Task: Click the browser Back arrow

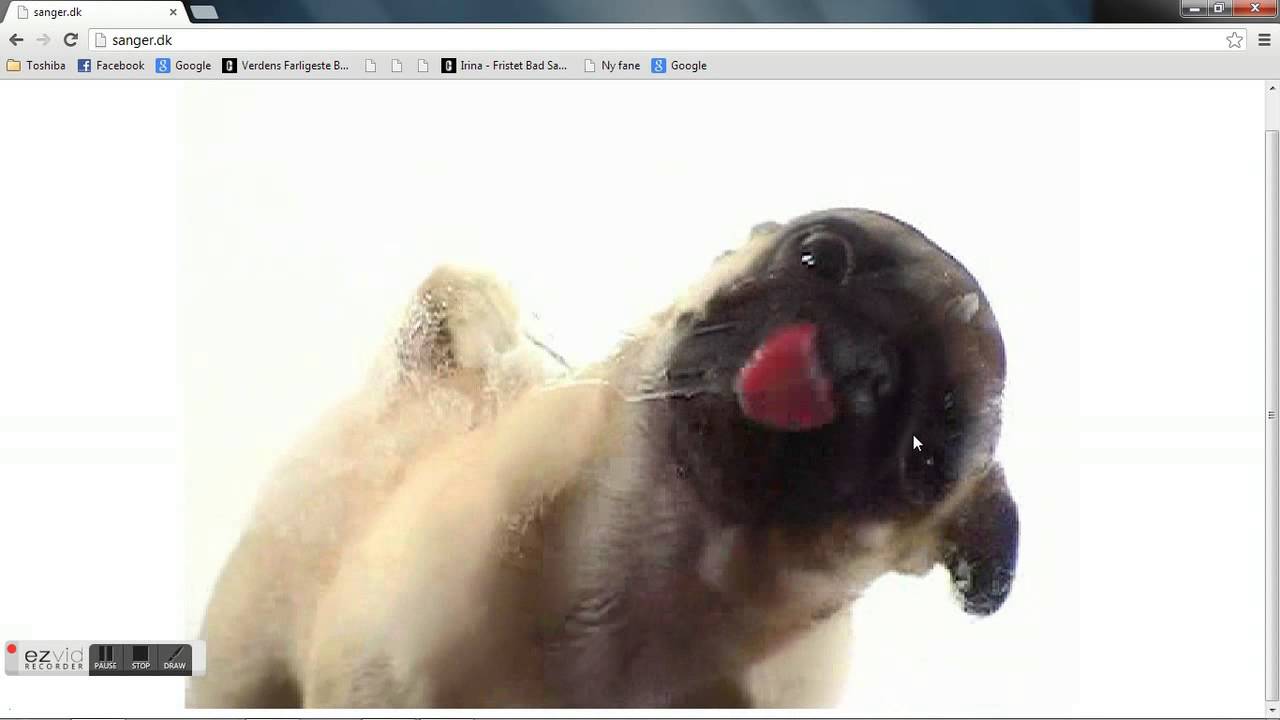Action: [16, 40]
